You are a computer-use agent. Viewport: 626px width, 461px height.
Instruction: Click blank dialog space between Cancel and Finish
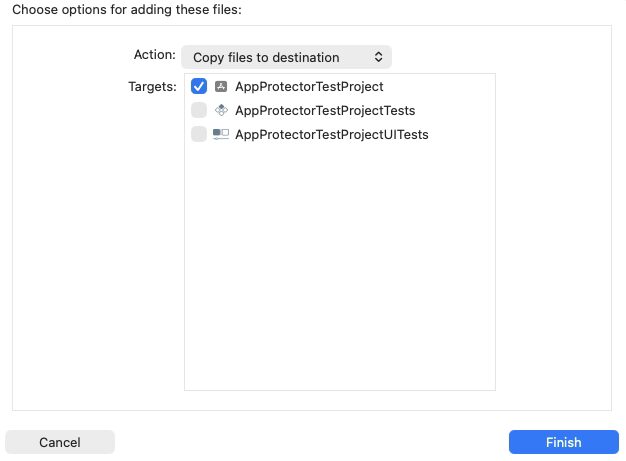pyautogui.click(x=312, y=442)
